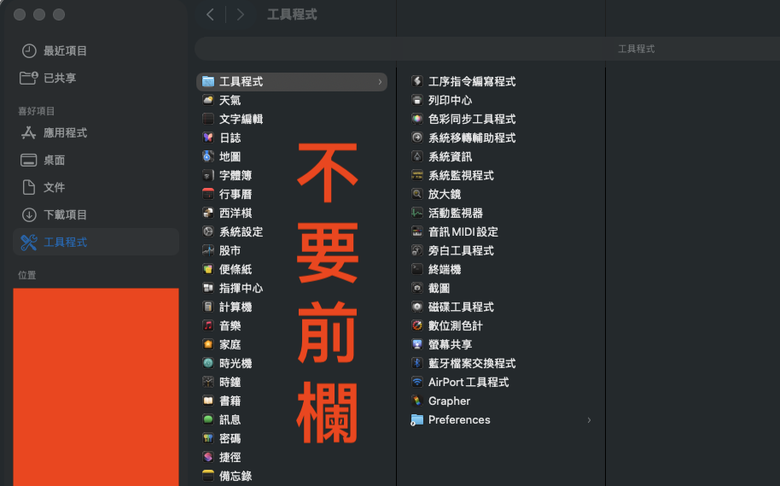The image size is (780, 486).
Task: Select 音訊 MIDI 設定 icon
Action: click(417, 232)
